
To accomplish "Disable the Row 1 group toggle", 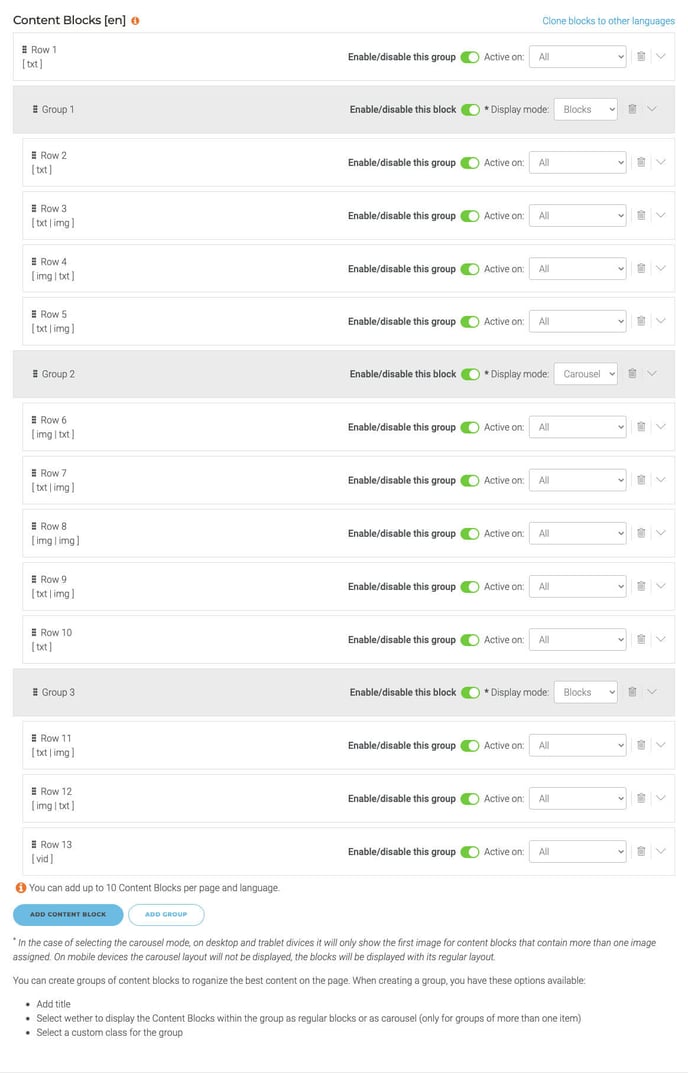I will coord(470,57).
